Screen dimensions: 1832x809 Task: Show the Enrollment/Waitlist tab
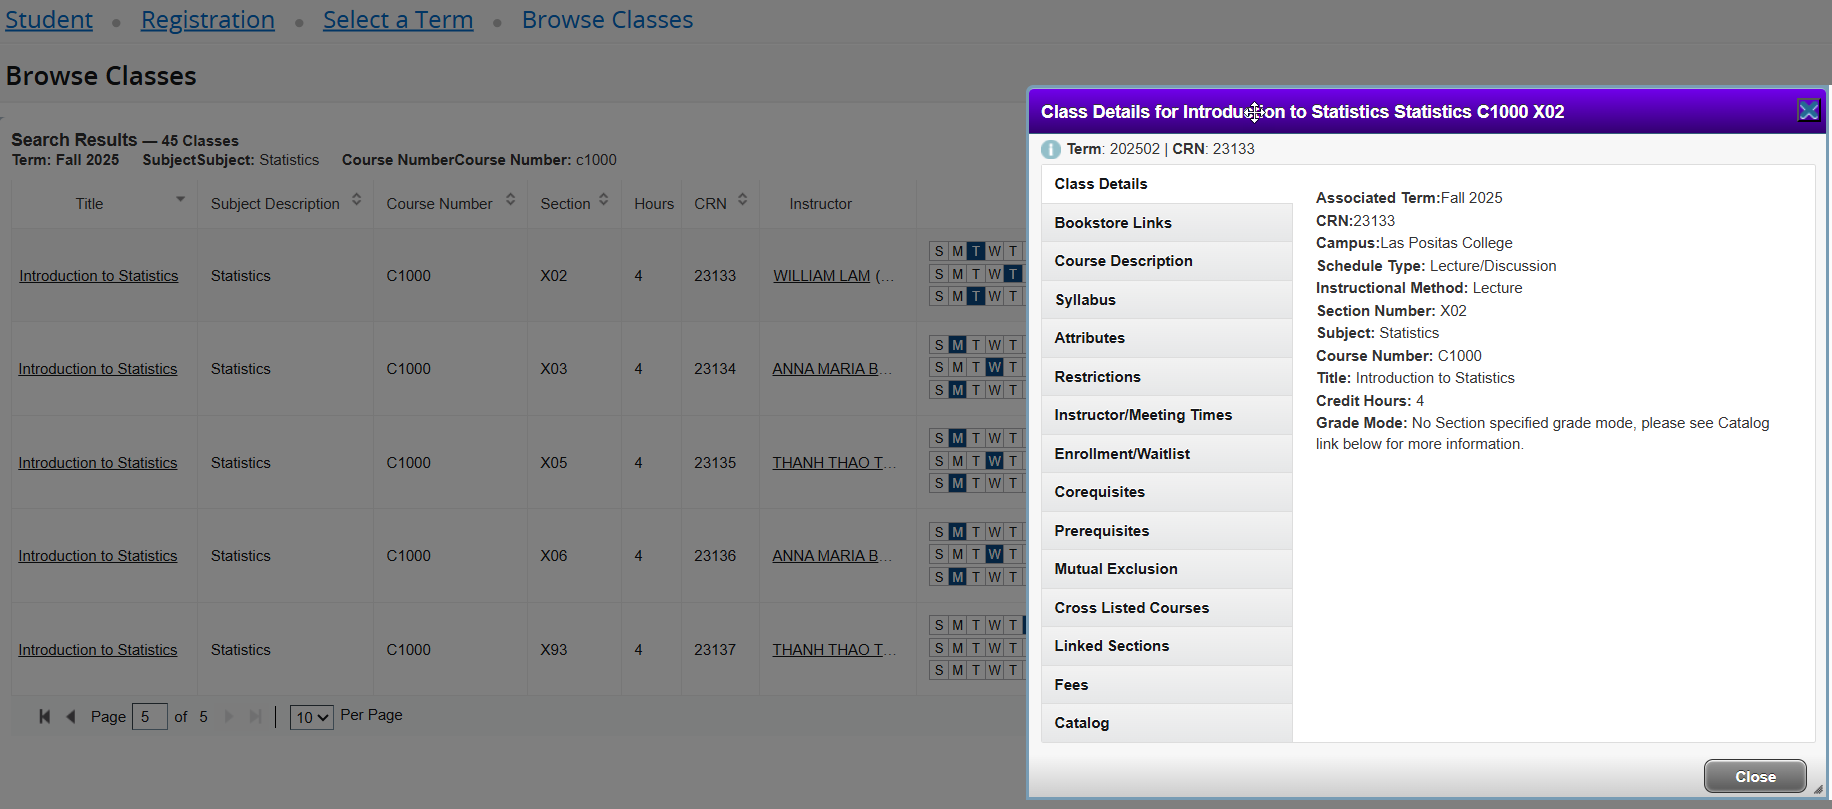[1121, 454]
